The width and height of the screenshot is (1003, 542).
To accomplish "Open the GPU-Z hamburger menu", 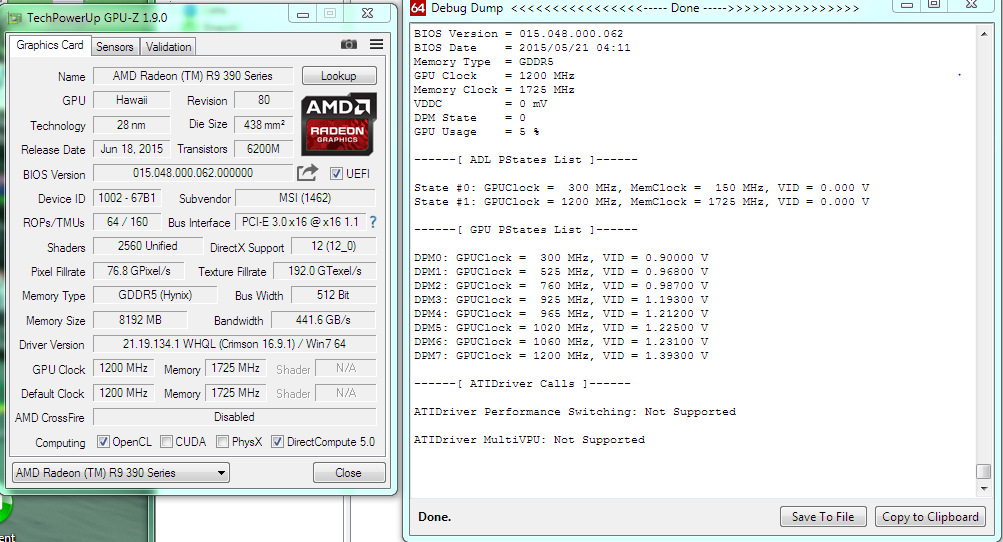I will click(377, 44).
